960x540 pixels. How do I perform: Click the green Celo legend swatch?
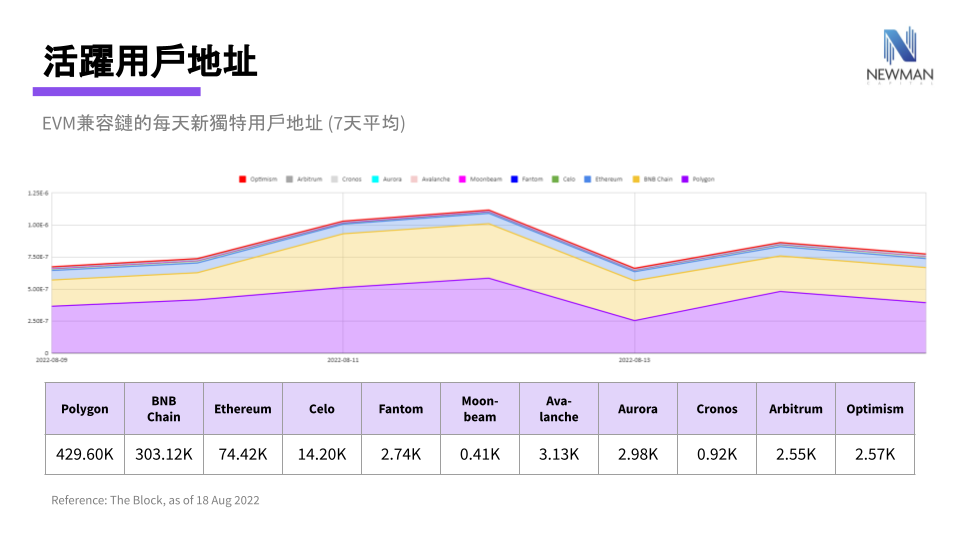(x=555, y=179)
